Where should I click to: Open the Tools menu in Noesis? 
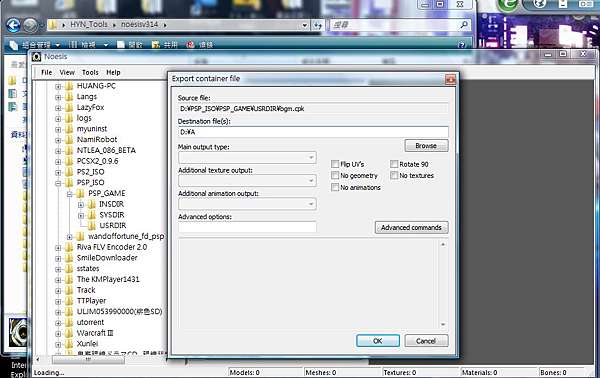[x=90, y=72]
